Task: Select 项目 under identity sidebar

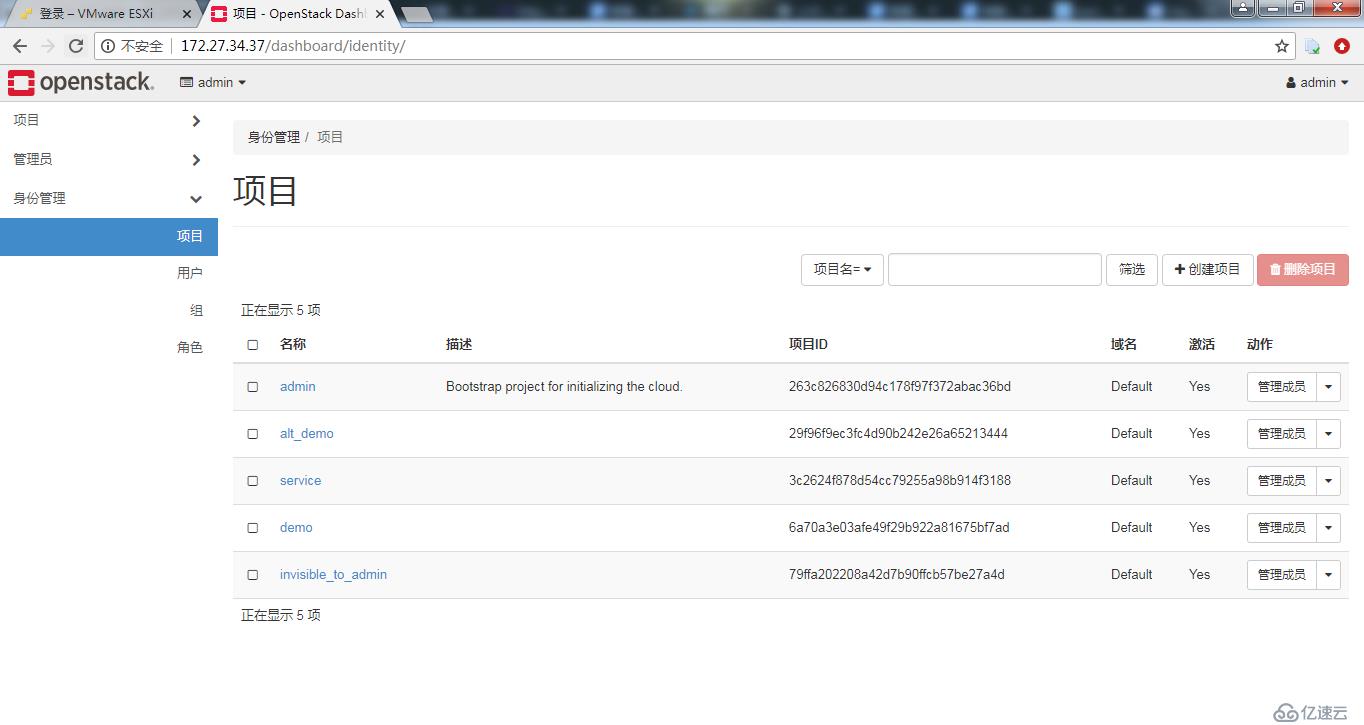Action: point(109,237)
